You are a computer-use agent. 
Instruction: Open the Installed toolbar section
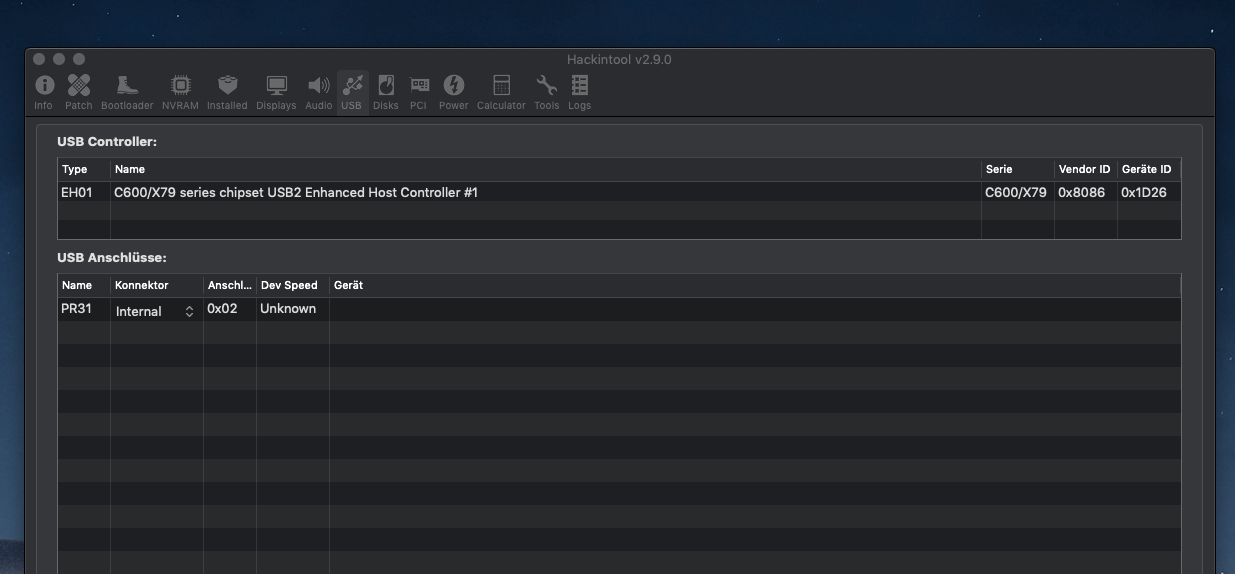tap(227, 92)
